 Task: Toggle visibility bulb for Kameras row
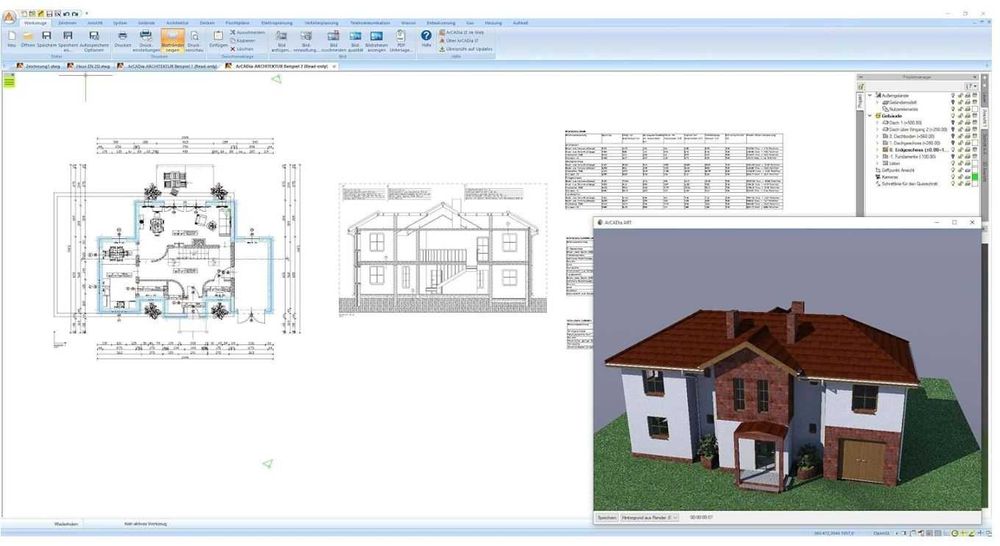click(x=953, y=177)
